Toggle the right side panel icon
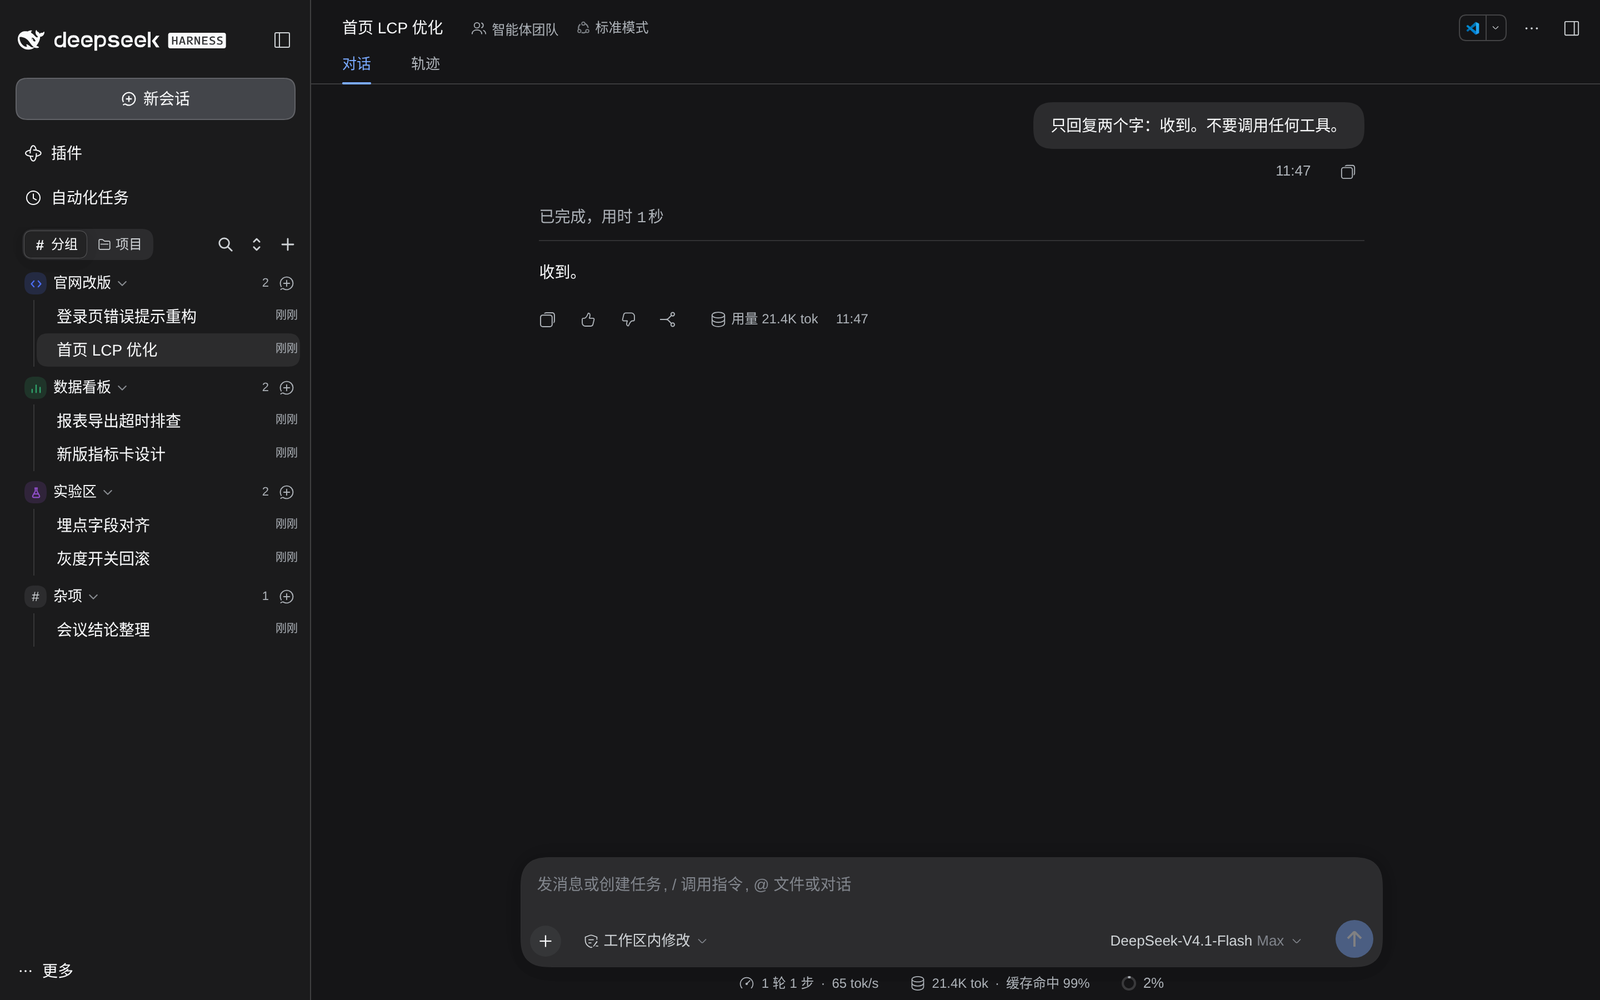The width and height of the screenshot is (1600, 1000). pyautogui.click(x=1571, y=28)
